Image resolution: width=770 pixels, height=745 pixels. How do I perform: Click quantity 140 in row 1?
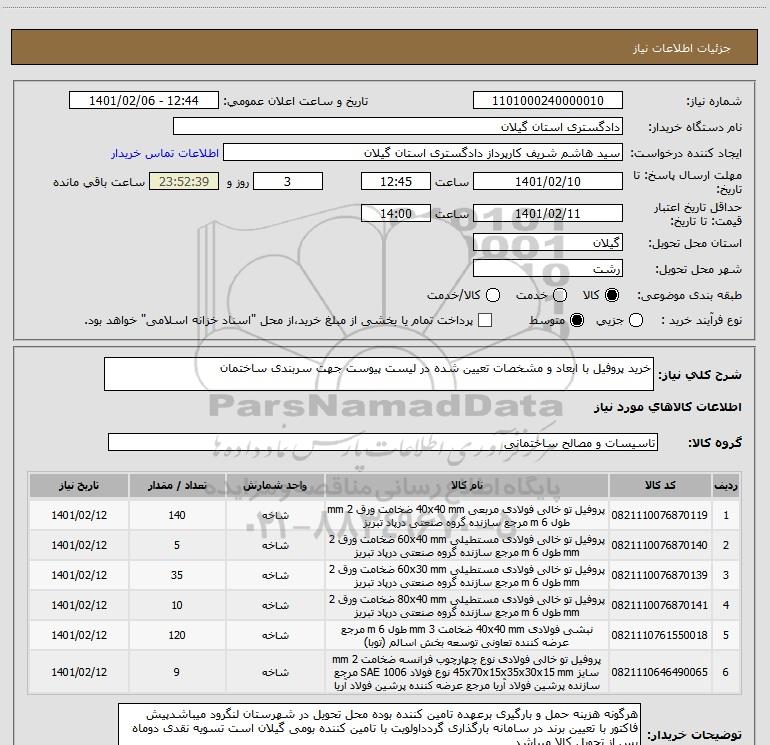(x=177, y=515)
